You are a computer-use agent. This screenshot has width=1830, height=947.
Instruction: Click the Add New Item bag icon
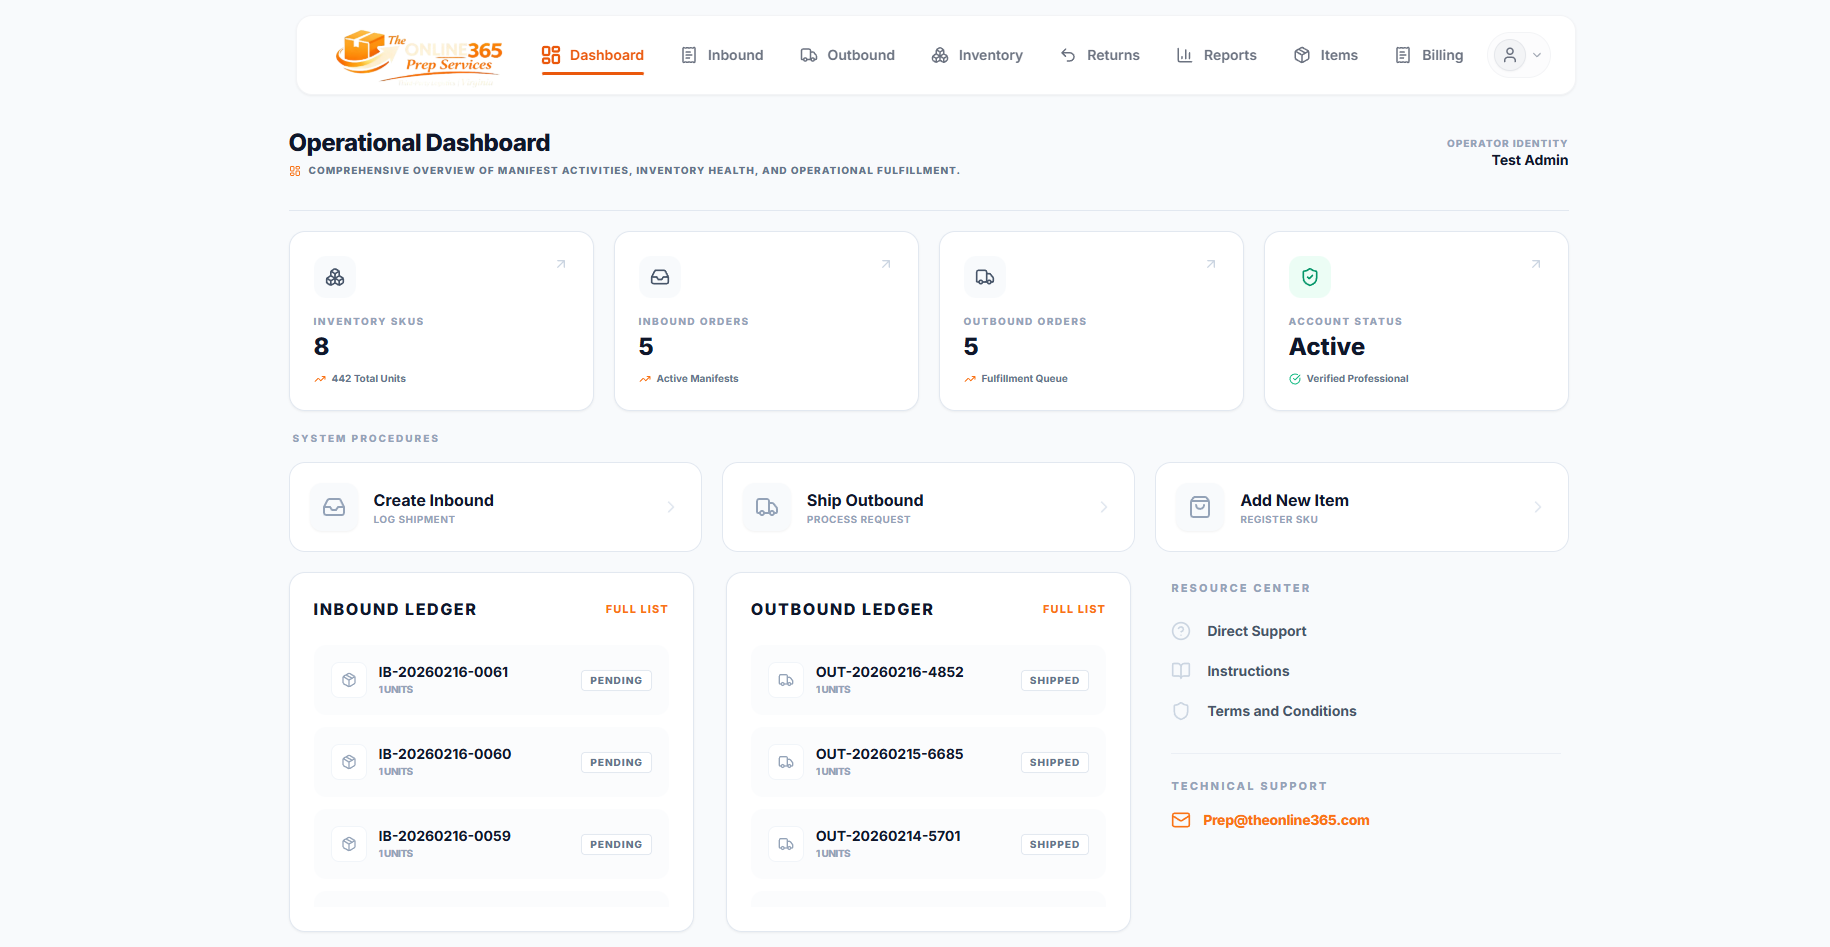coord(1200,508)
